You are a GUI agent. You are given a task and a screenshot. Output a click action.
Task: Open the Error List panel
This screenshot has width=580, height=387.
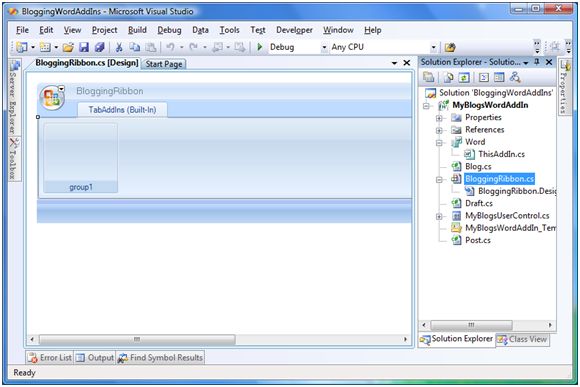[50, 358]
